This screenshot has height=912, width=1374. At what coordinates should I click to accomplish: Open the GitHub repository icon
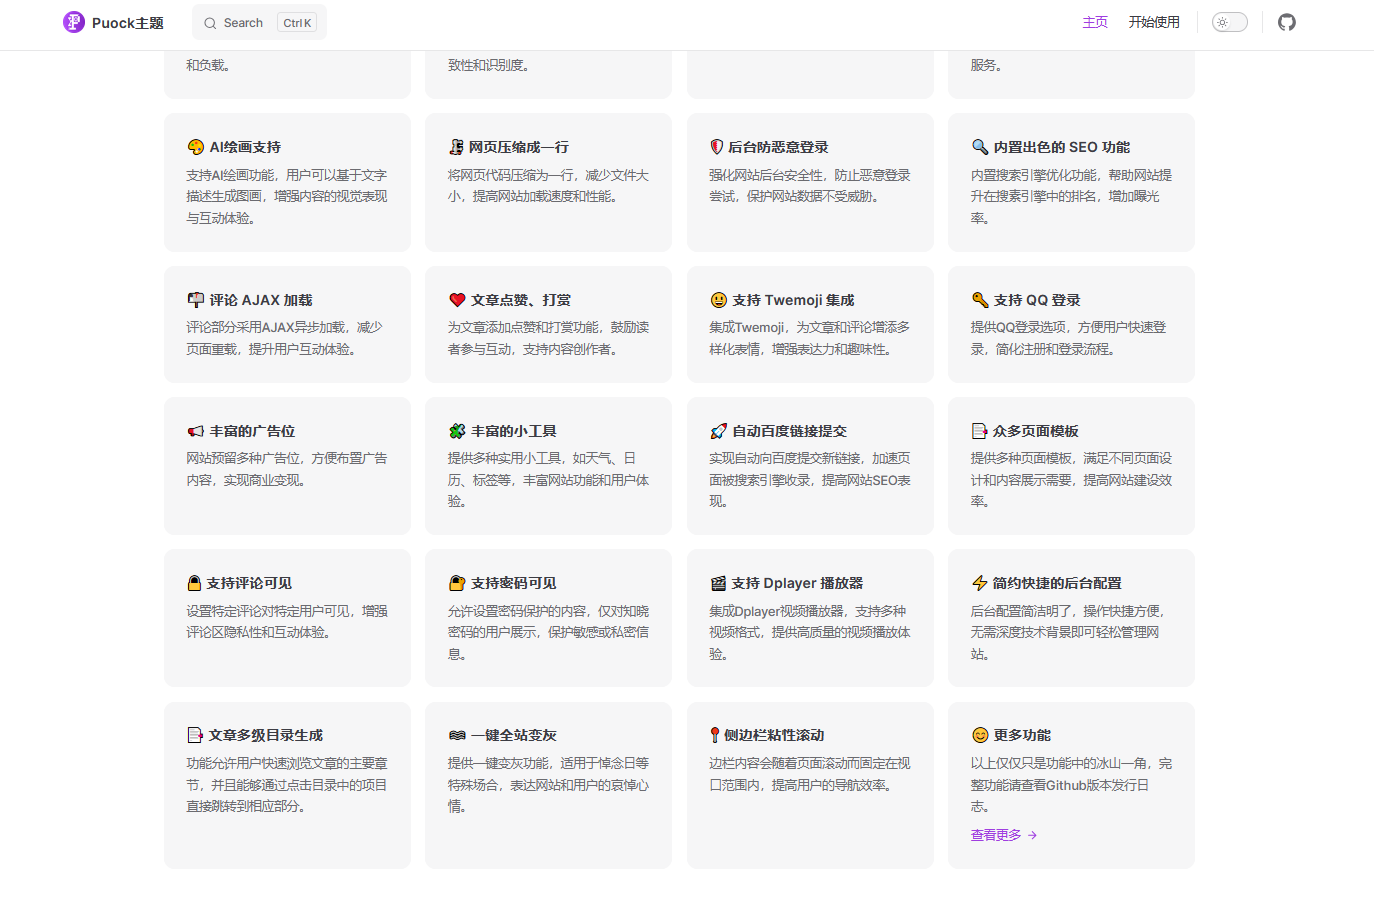1287,21
